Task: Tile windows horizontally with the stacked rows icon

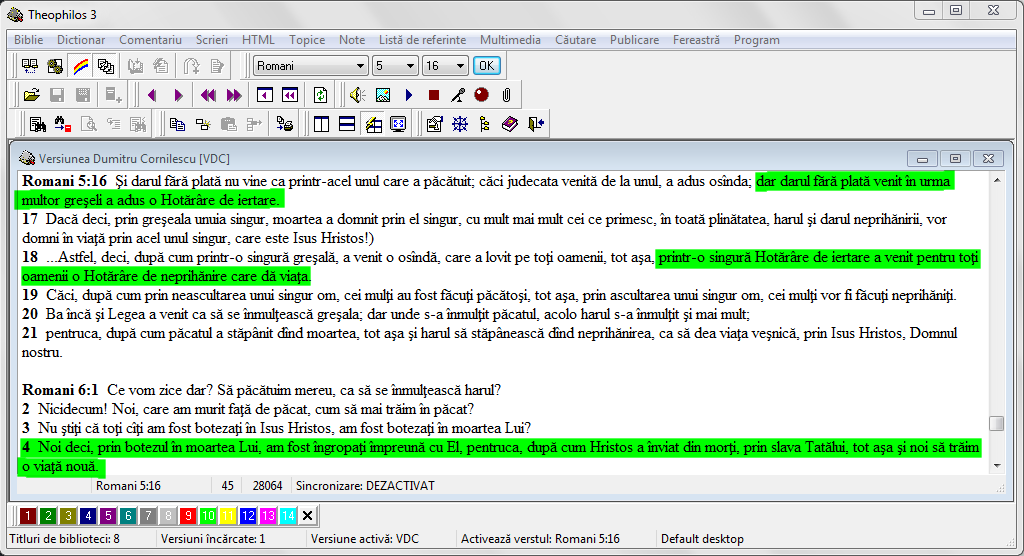Action: point(347,124)
